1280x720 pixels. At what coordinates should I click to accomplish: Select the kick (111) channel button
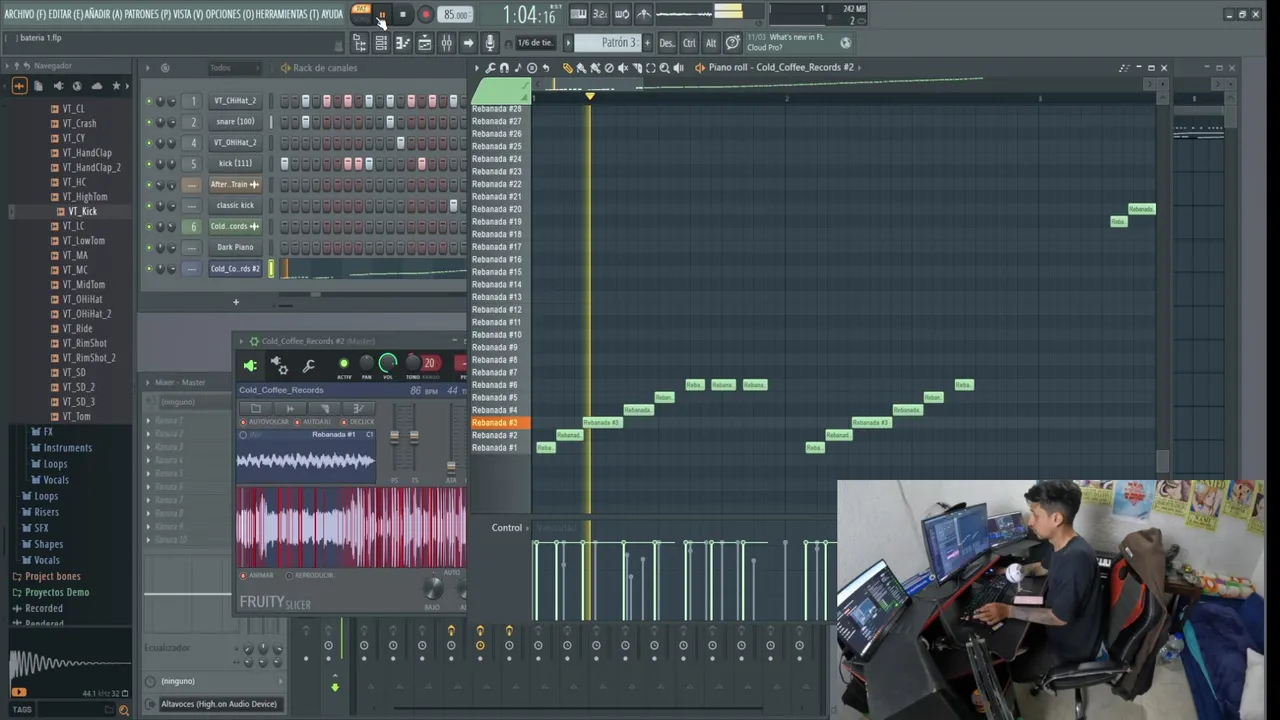pyautogui.click(x=235, y=164)
